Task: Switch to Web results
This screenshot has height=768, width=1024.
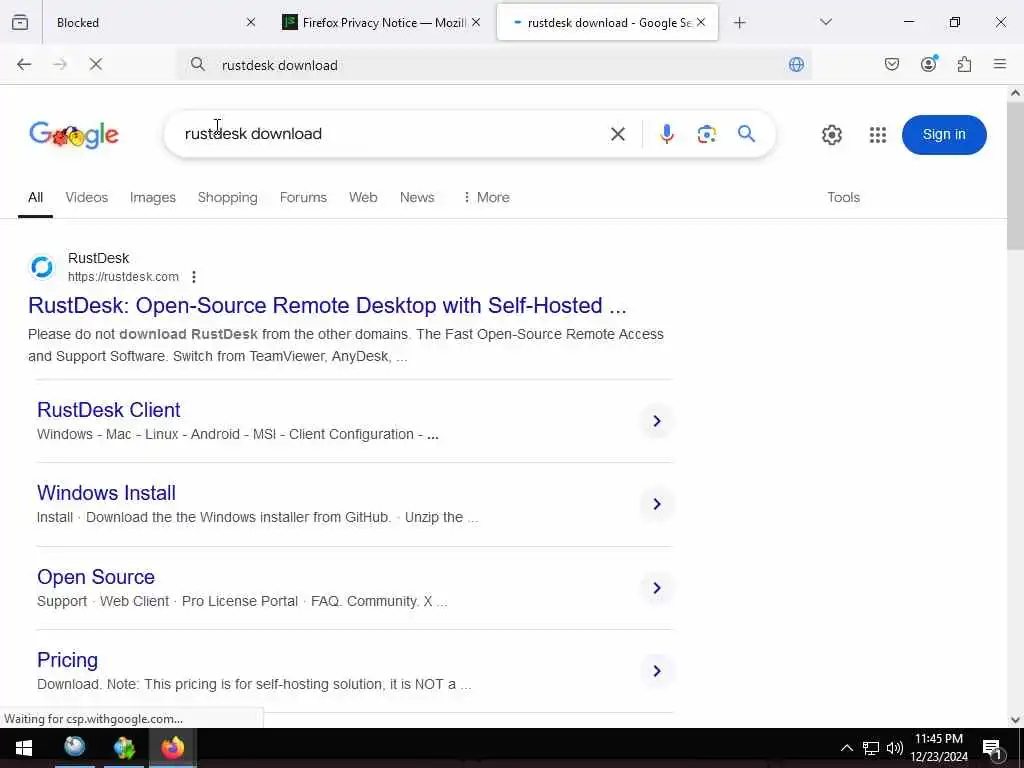Action: 363,197
